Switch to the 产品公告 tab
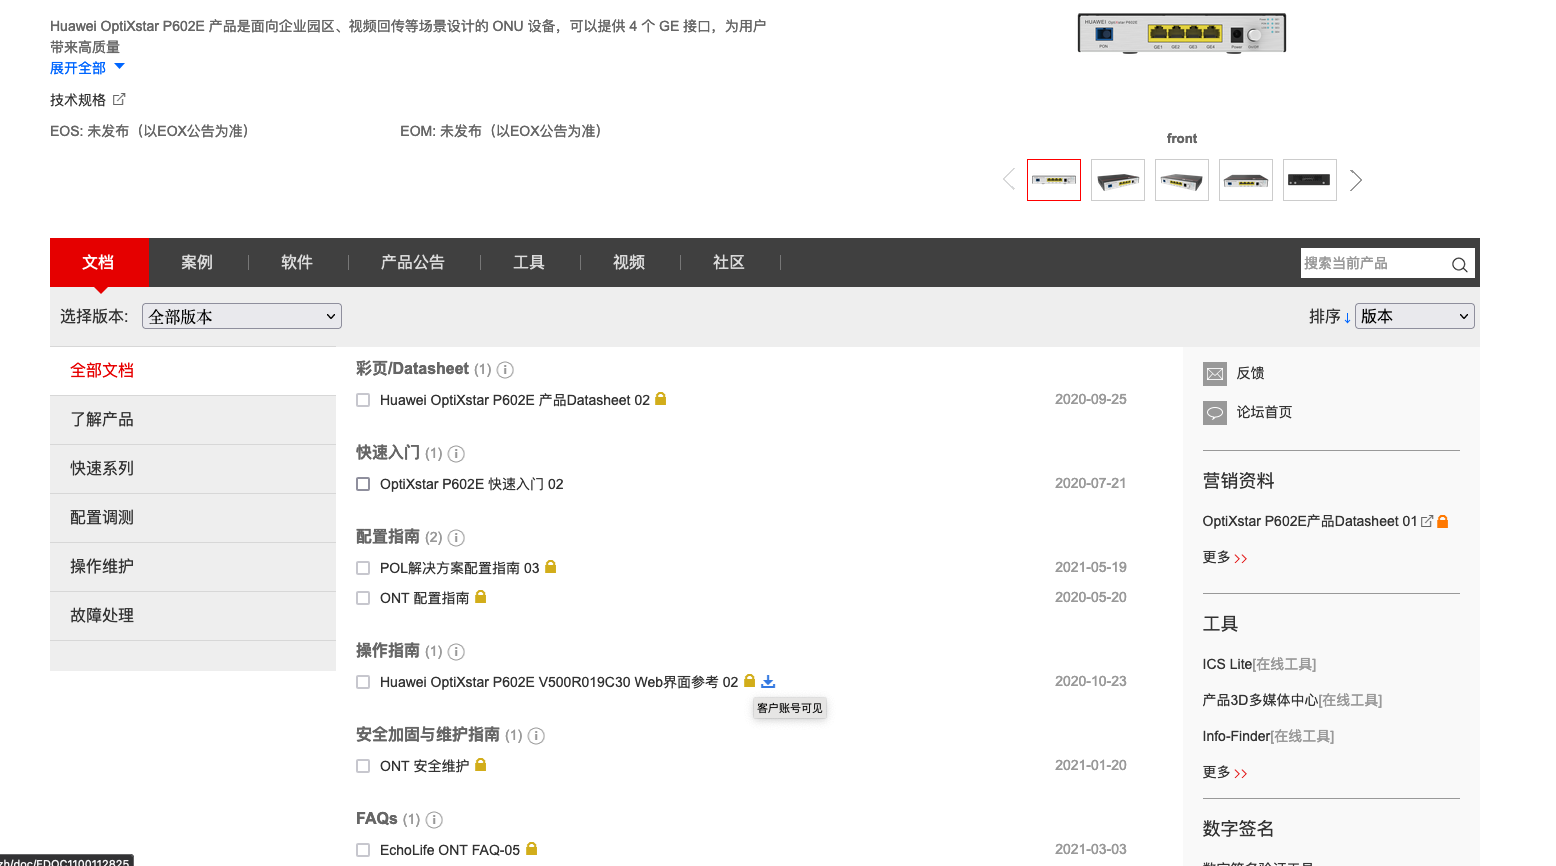 [x=413, y=262]
